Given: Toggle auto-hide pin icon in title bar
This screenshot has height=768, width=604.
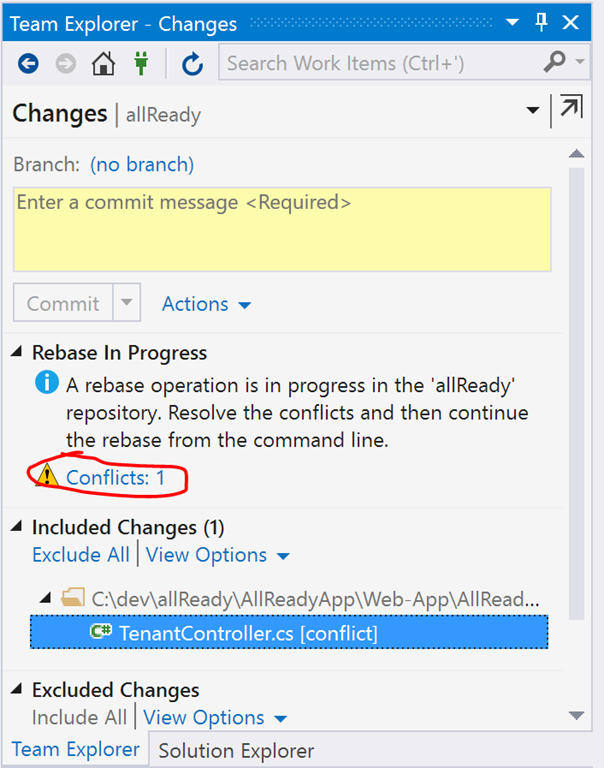Looking at the screenshot, I should click(x=541, y=22).
